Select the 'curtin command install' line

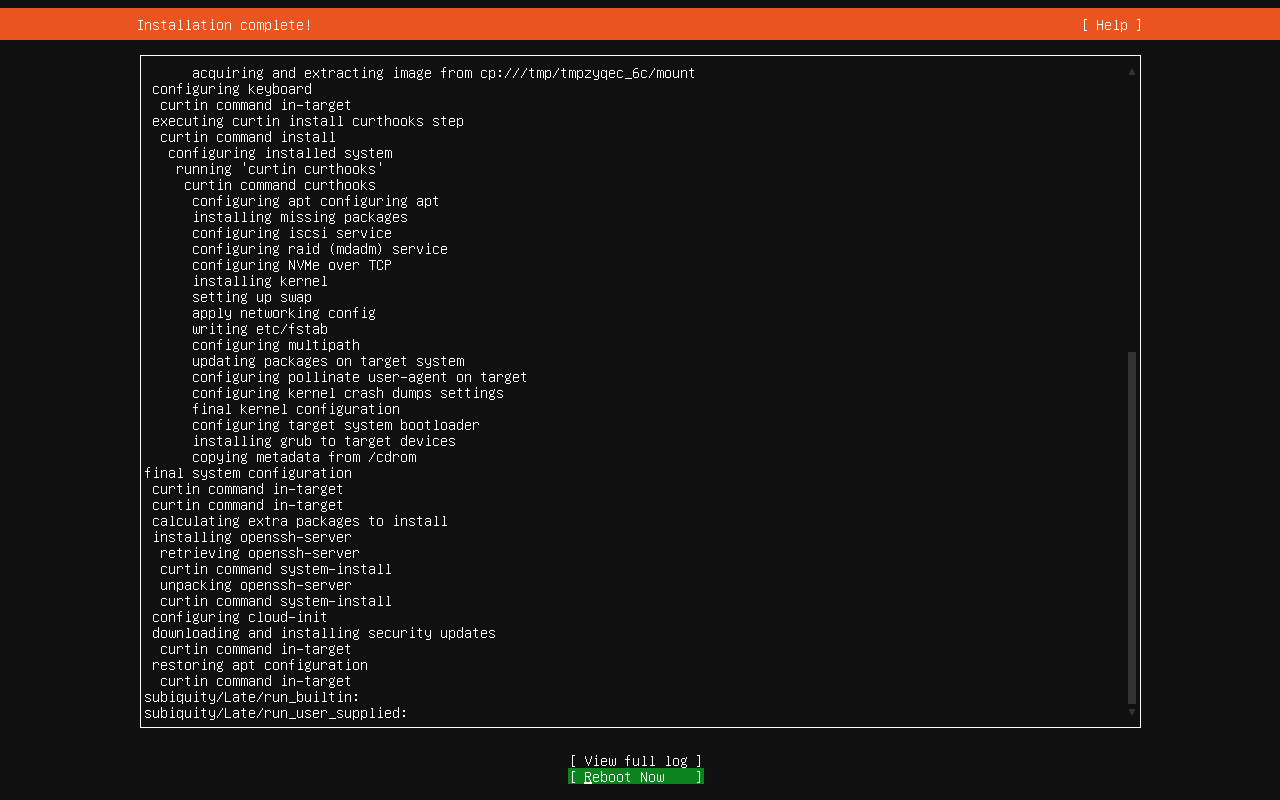tap(248, 137)
